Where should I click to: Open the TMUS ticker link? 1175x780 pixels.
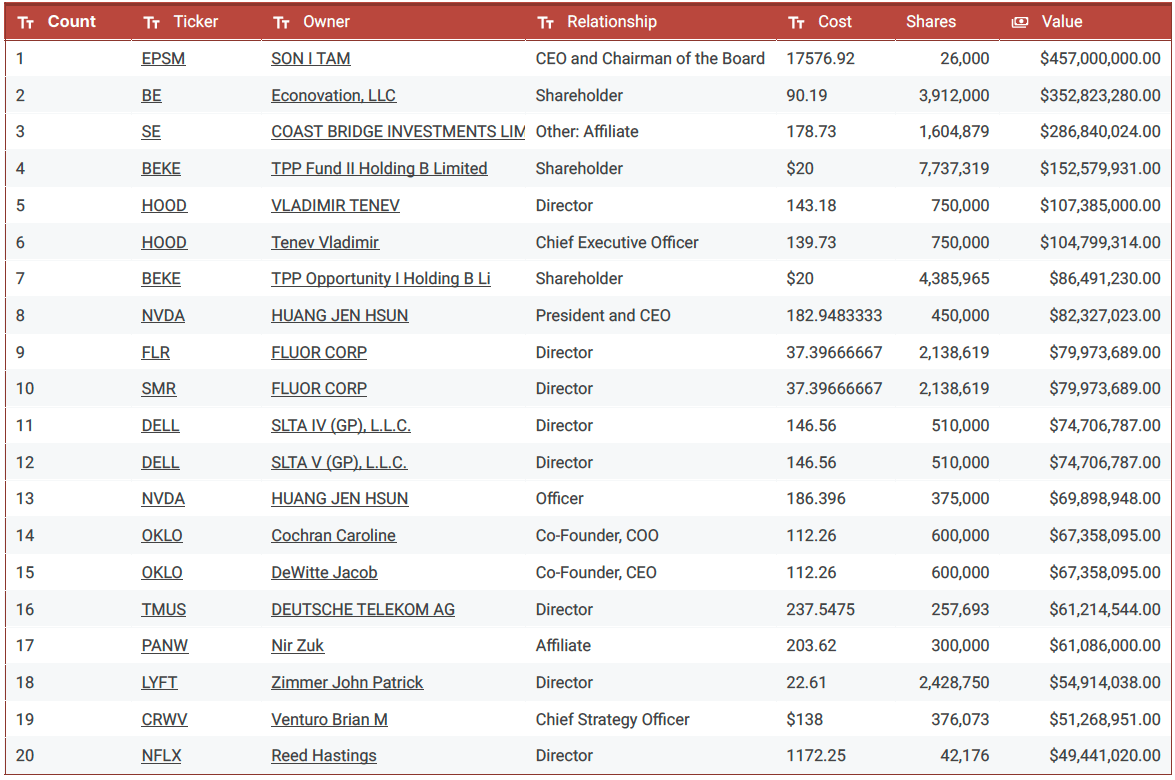(x=164, y=609)
